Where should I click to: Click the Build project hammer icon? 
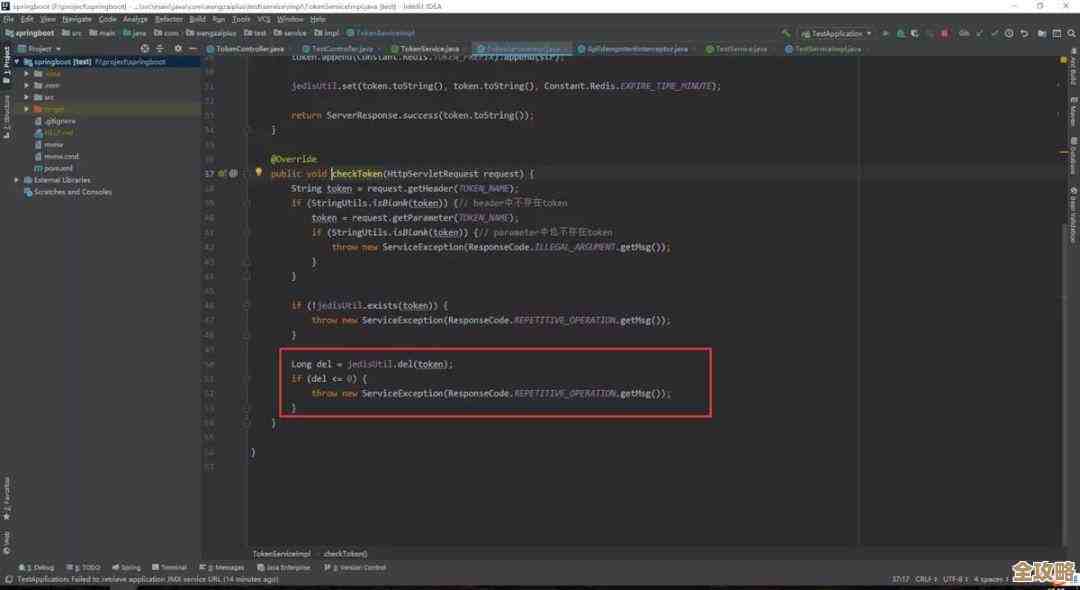[x=785, y=33]
